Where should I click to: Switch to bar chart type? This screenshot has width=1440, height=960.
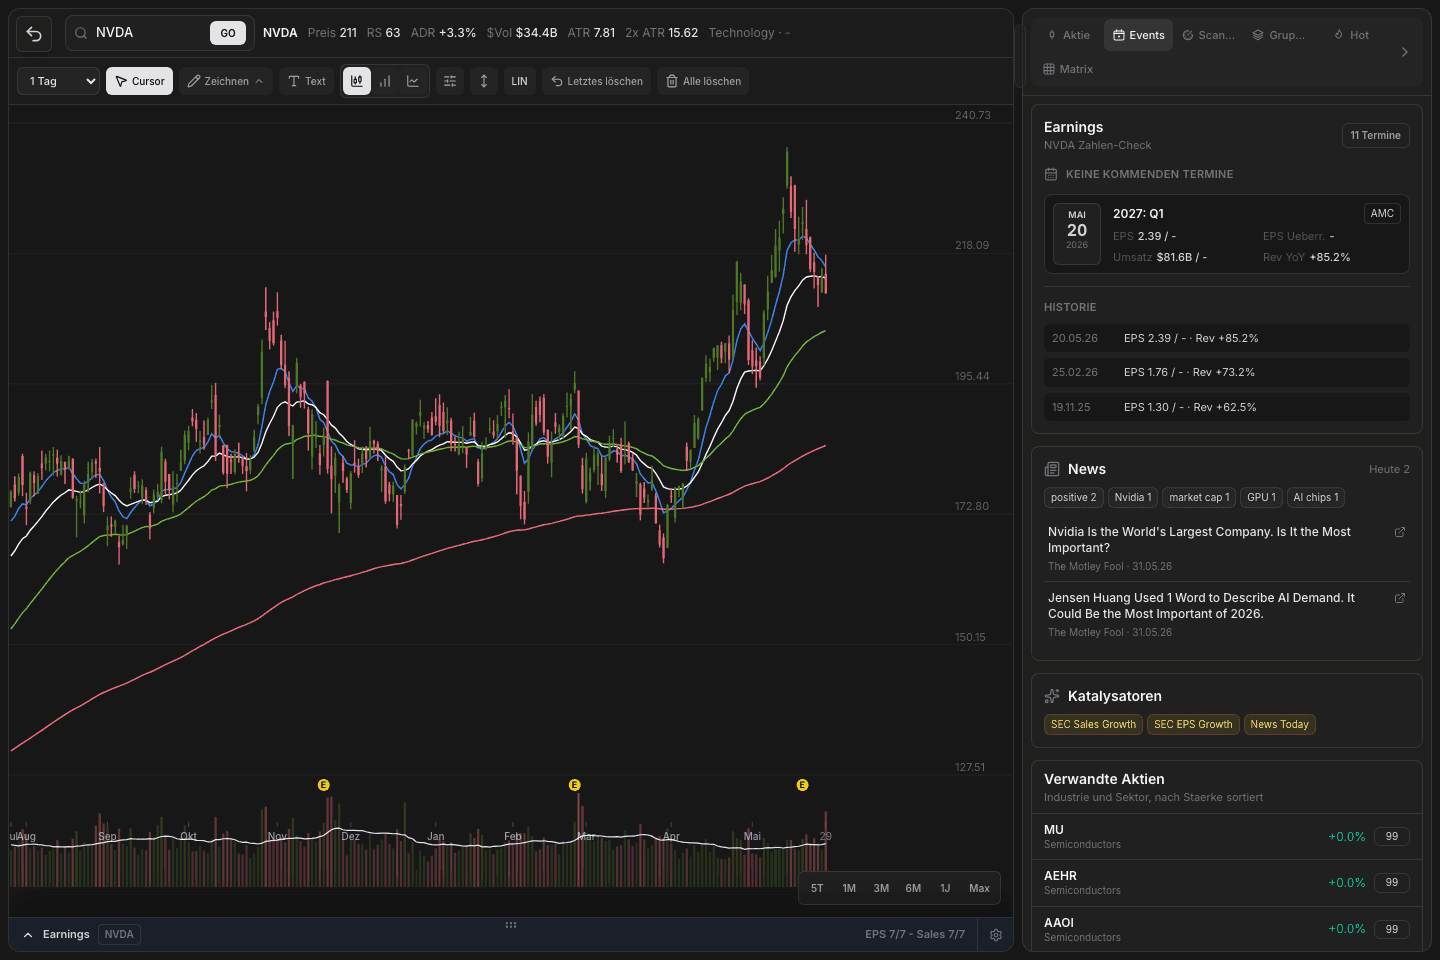coord(385,81)
